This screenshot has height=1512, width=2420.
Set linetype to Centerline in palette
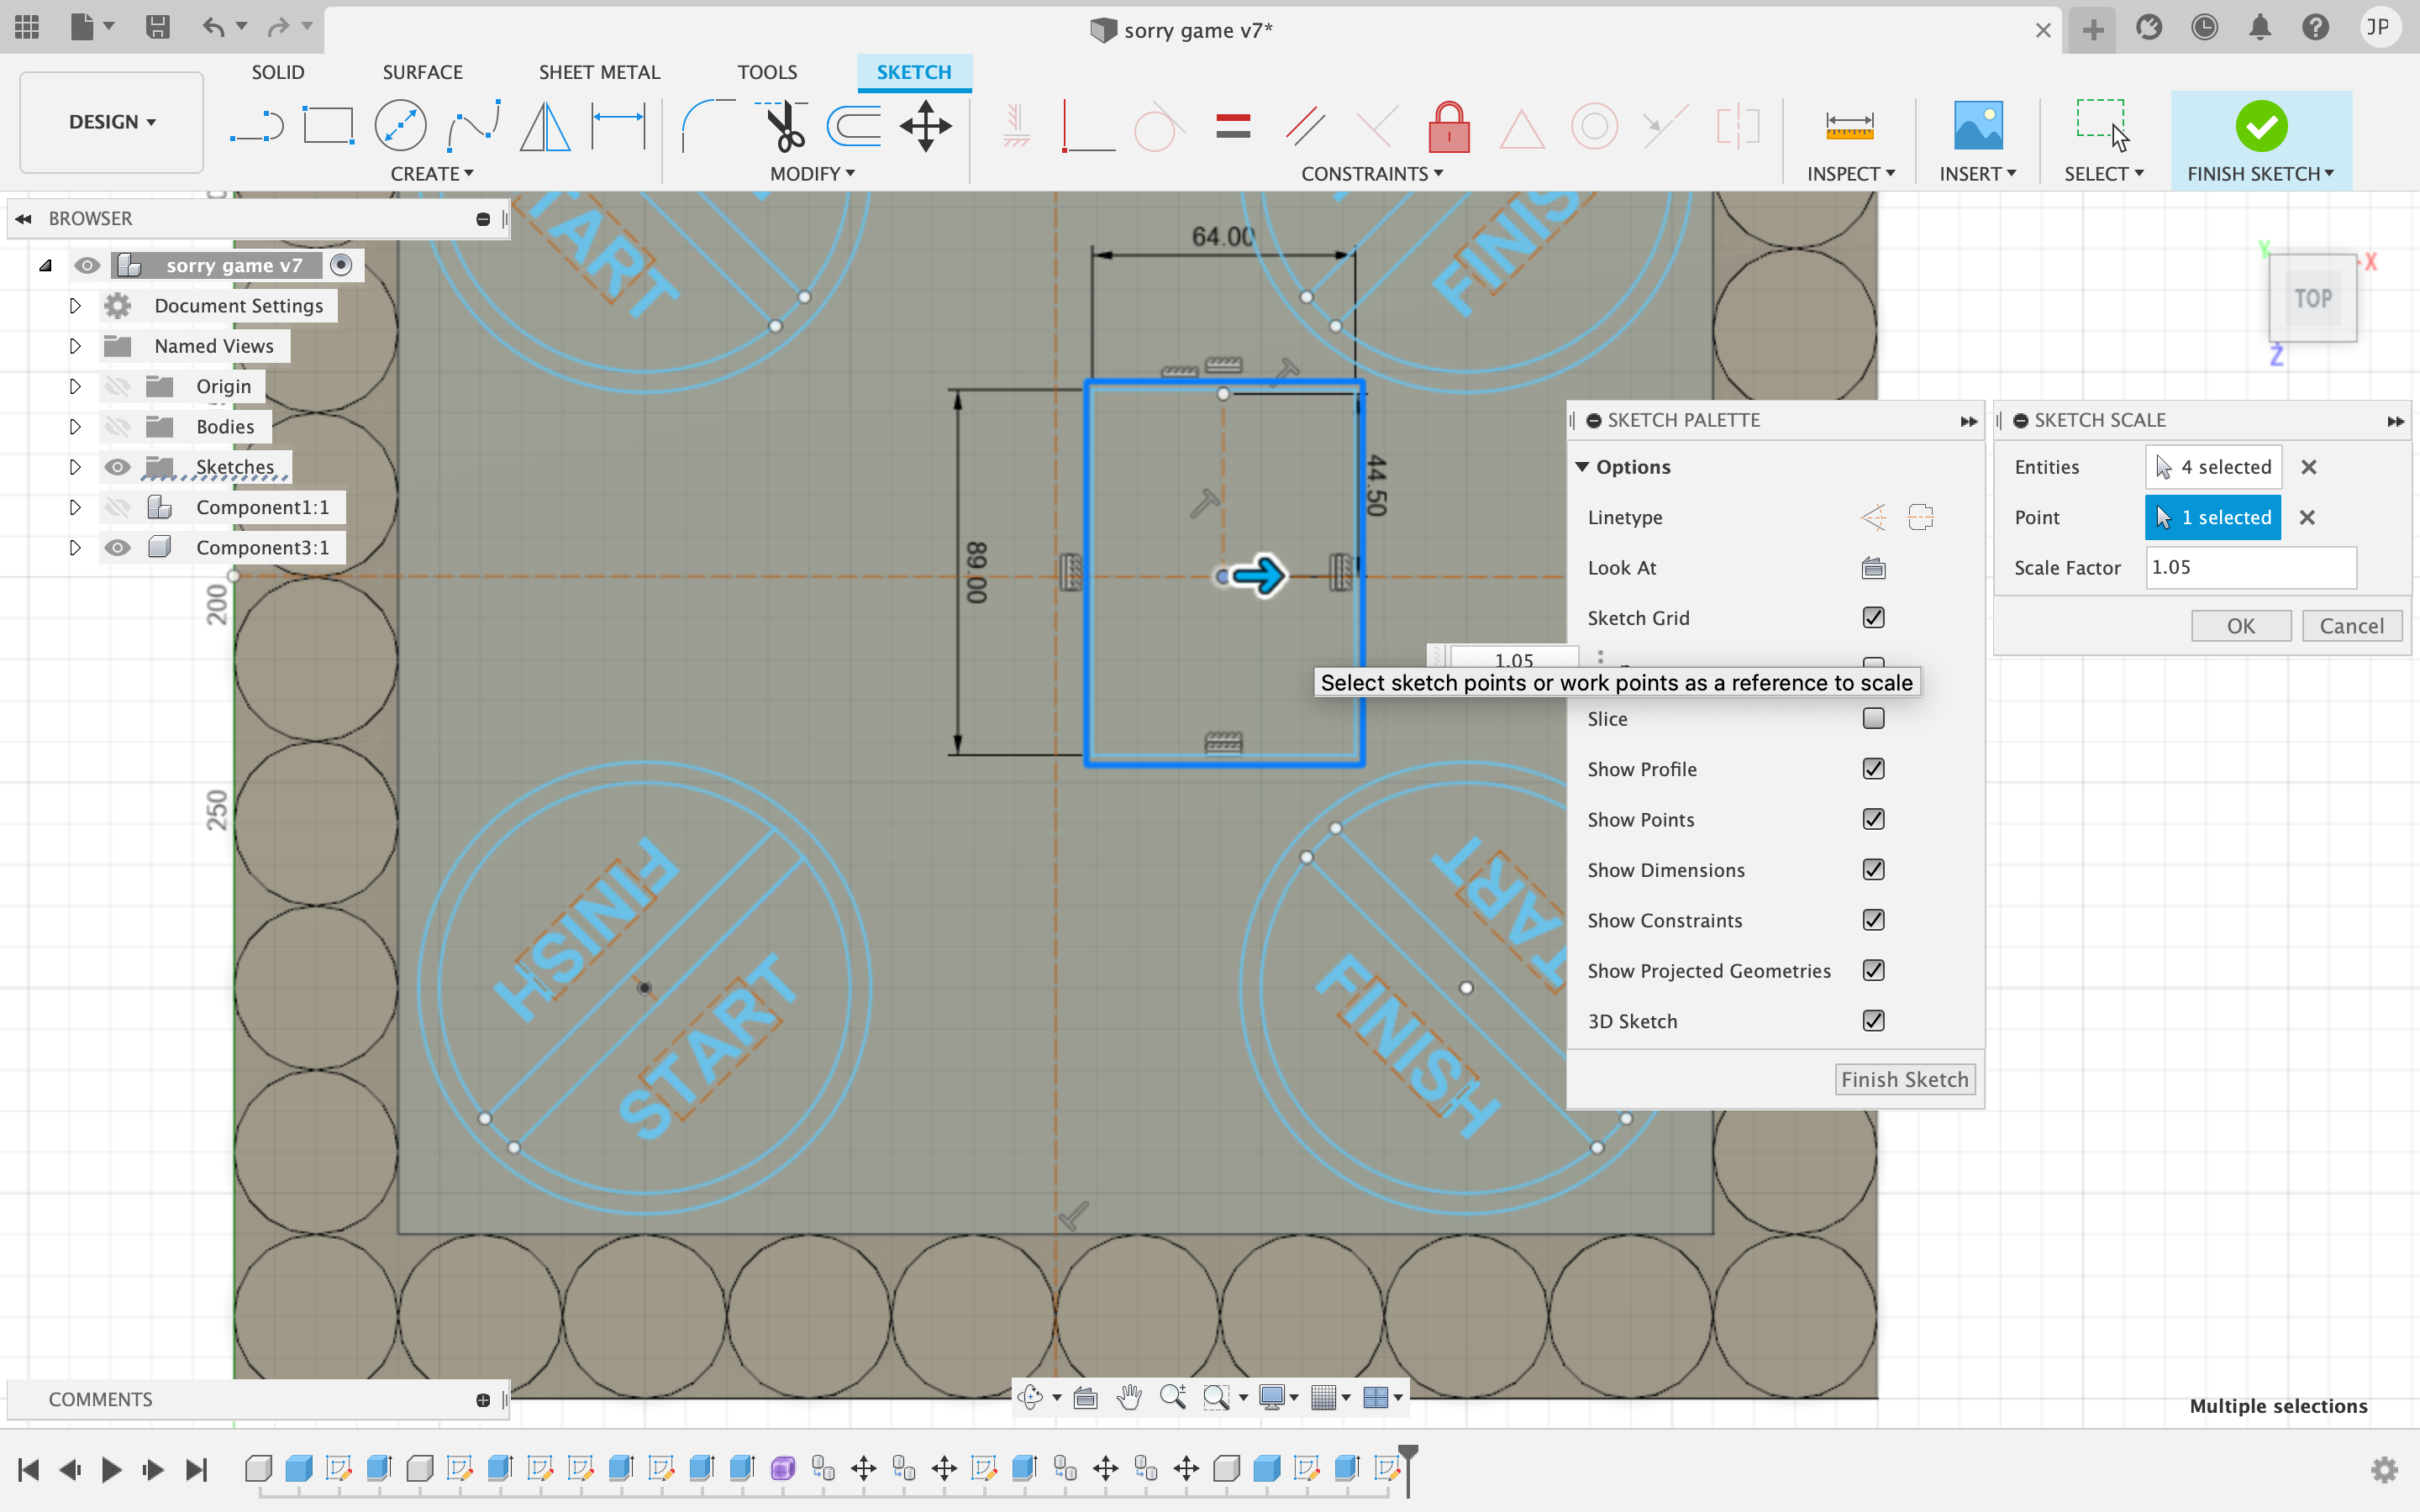tap(1921, 517)
